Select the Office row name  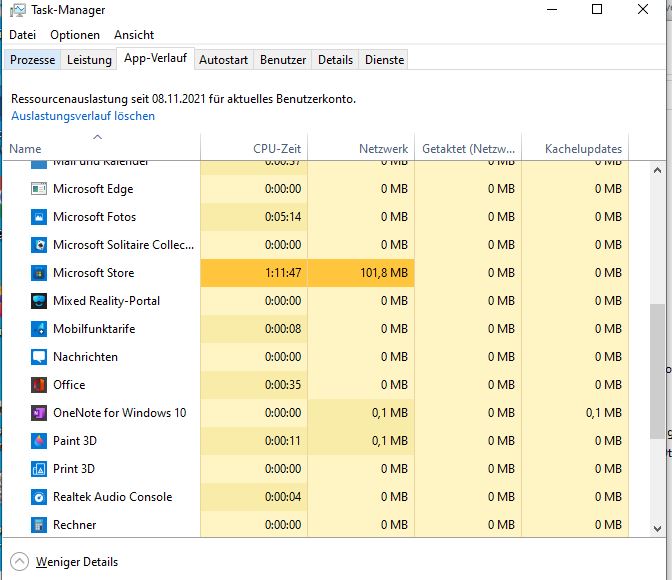click(x=69, y=385)
